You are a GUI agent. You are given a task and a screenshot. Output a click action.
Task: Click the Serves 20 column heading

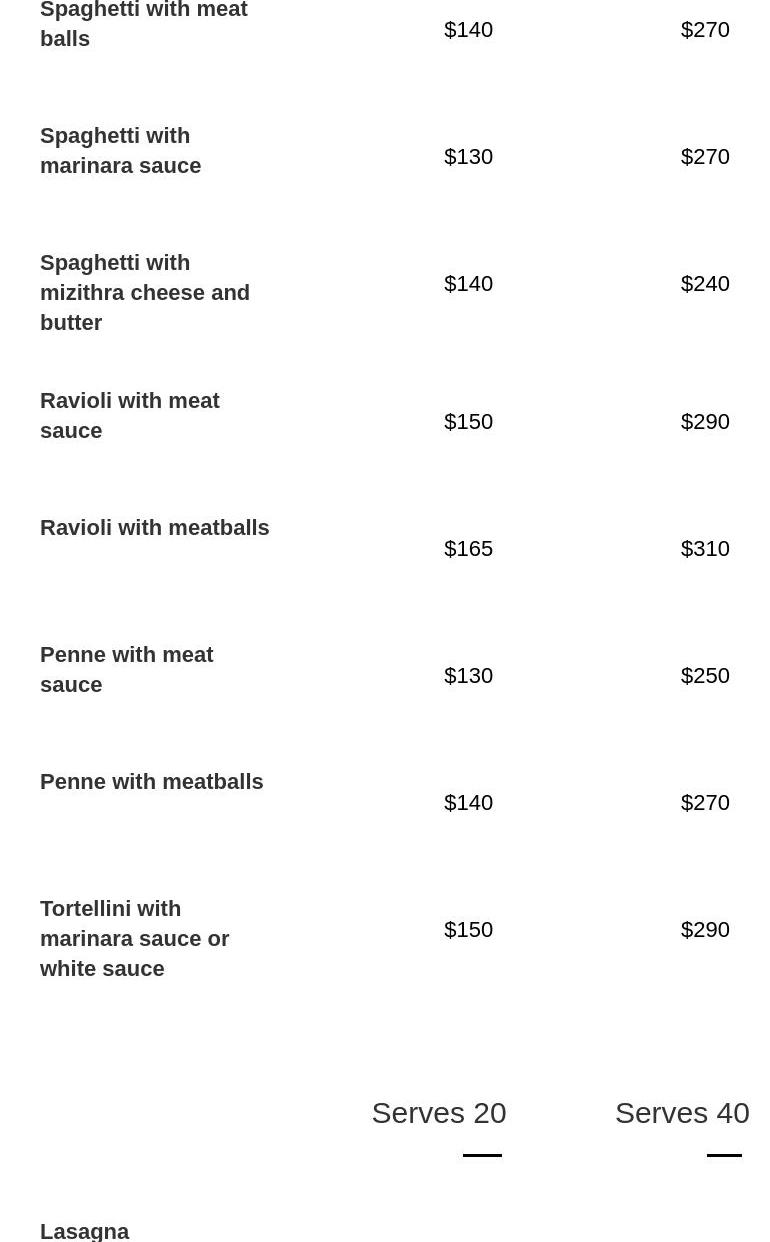tap(438, 1112)
